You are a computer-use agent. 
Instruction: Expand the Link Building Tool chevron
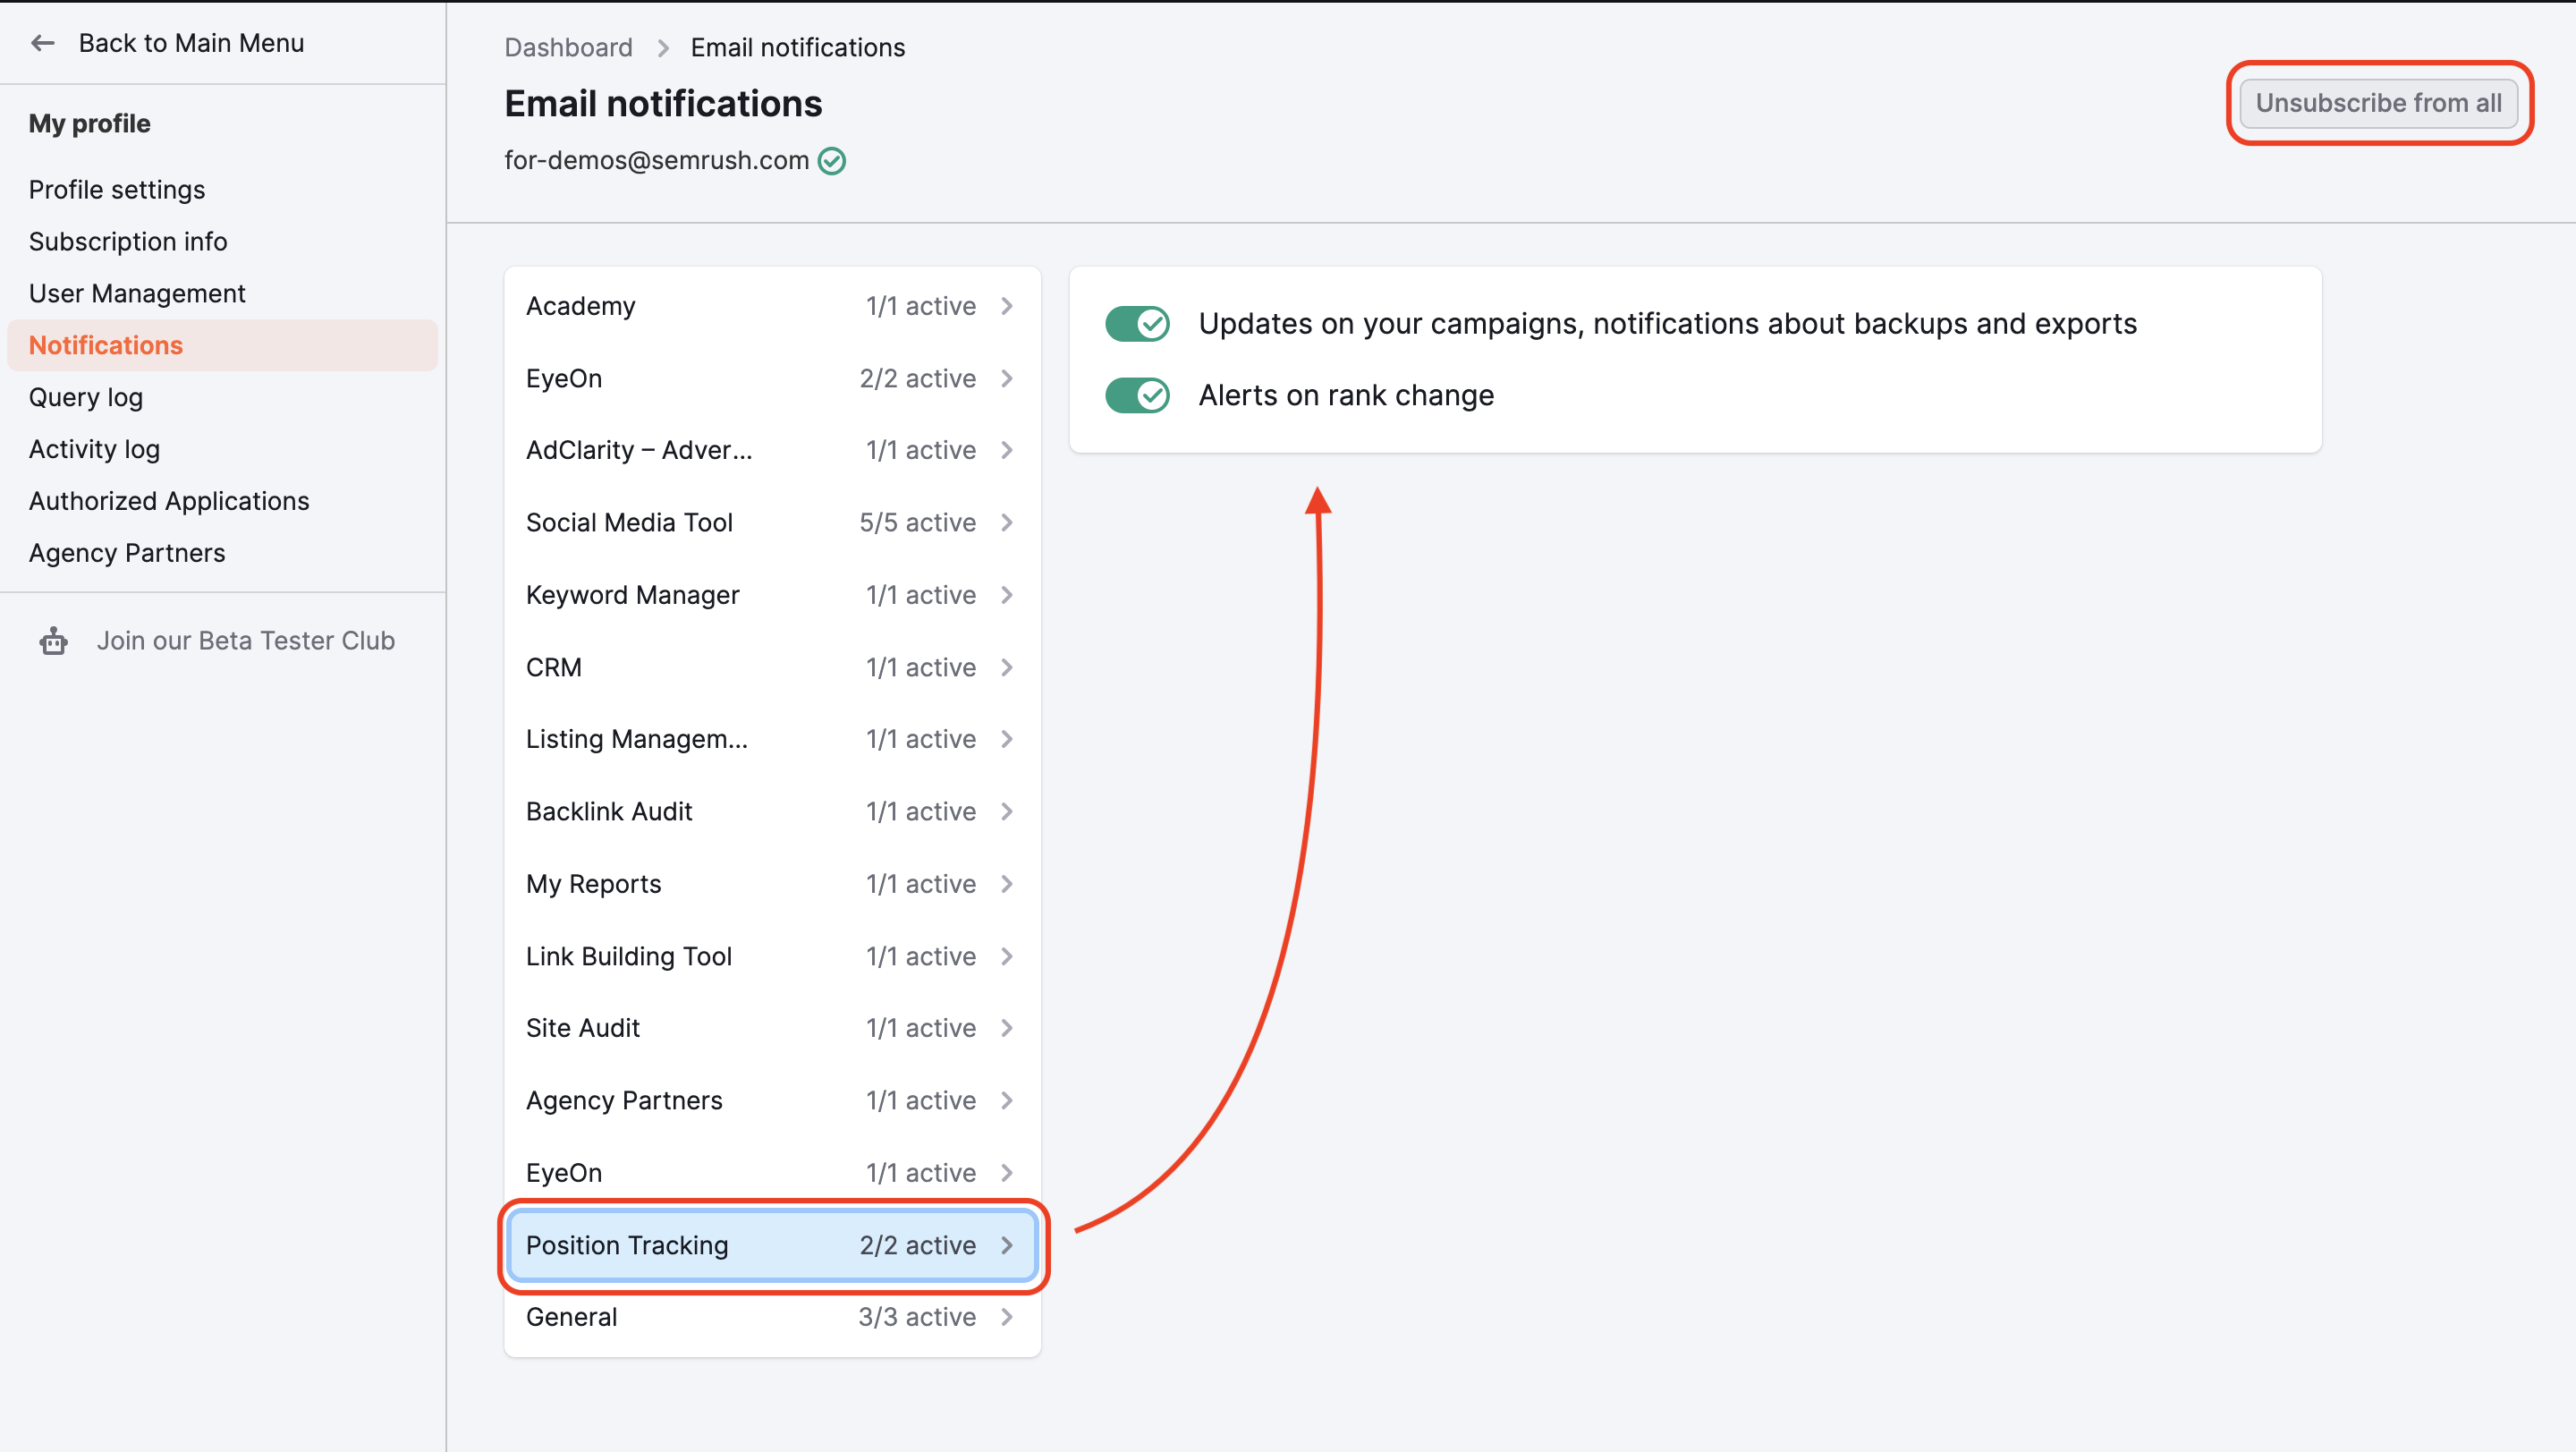[x=1007, y=957]
